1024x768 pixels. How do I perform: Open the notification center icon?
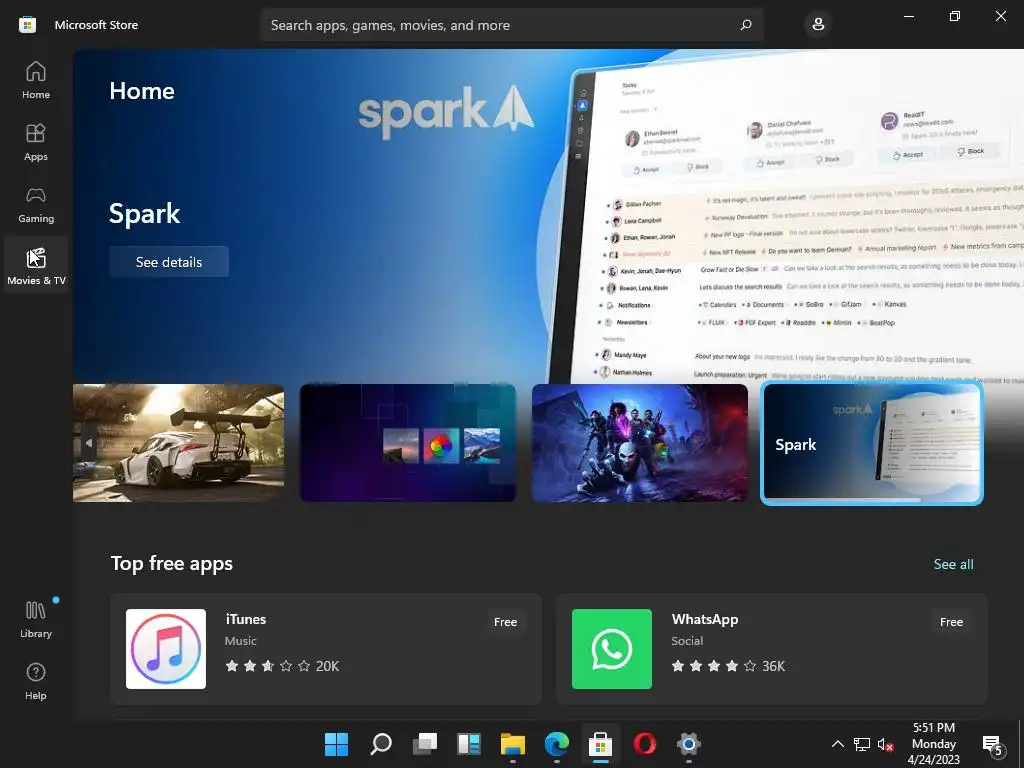(993, 744)
